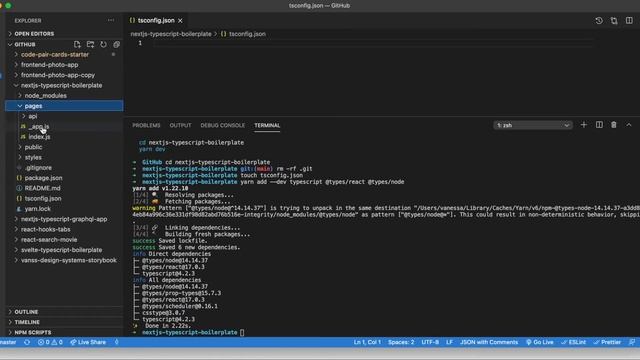
Task: Open the timeline history icon in editor toolbar
Action: point(599,20)
